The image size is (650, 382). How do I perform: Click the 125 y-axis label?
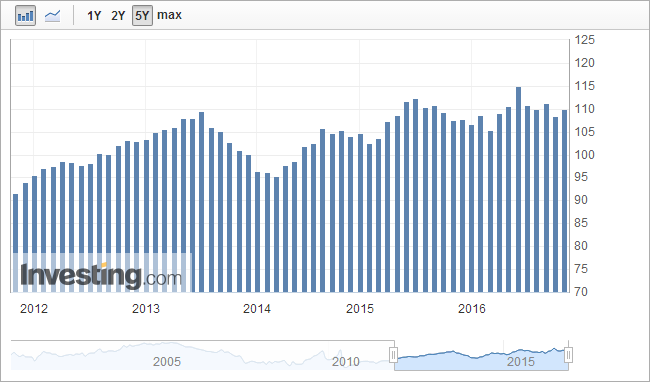(x=585, y=40)
